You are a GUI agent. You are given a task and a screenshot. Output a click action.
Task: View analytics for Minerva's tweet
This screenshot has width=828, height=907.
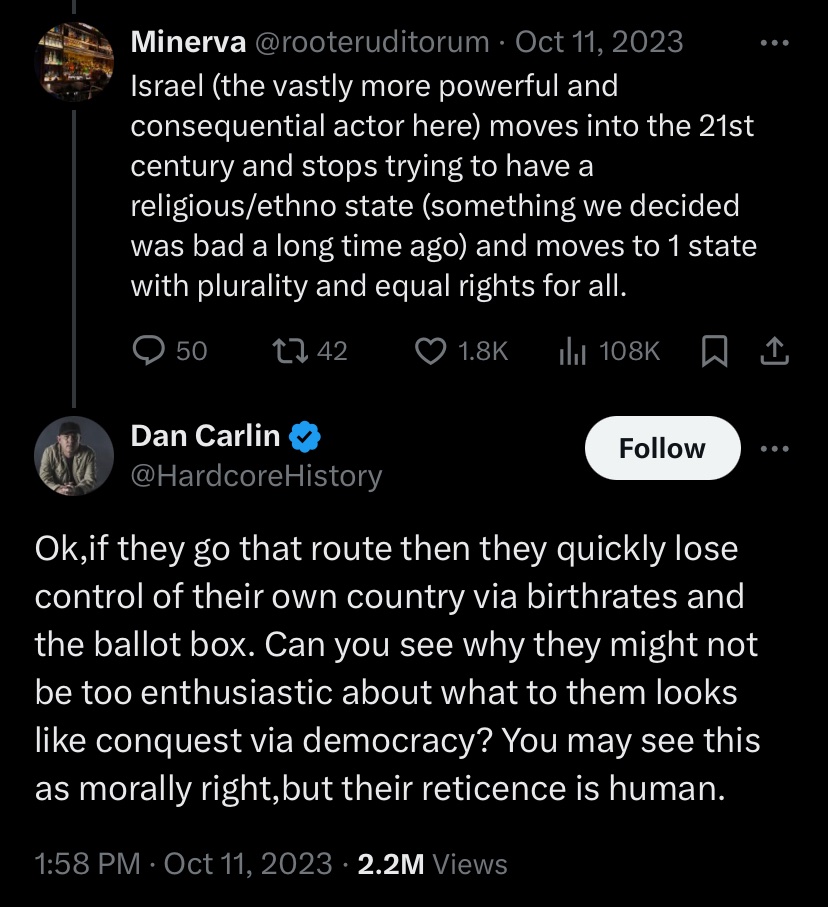tap(571, 350)
